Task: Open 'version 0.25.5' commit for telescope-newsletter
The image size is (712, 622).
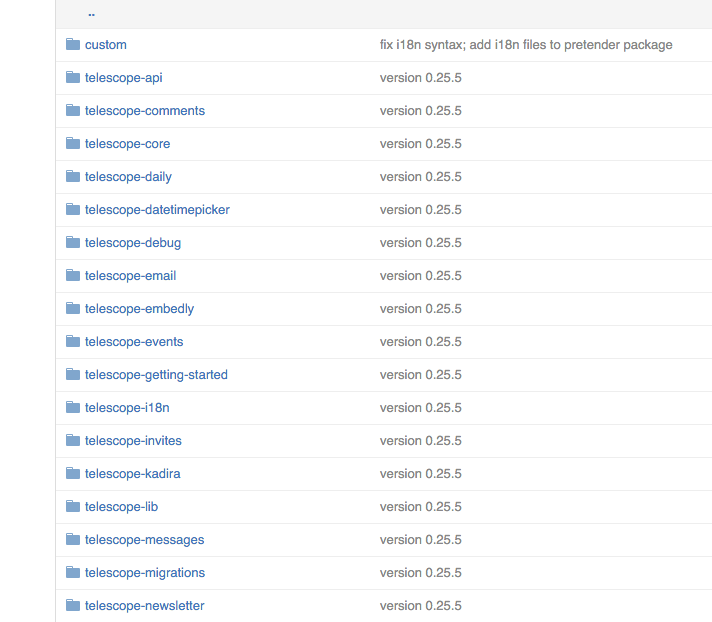Action: 420,606
